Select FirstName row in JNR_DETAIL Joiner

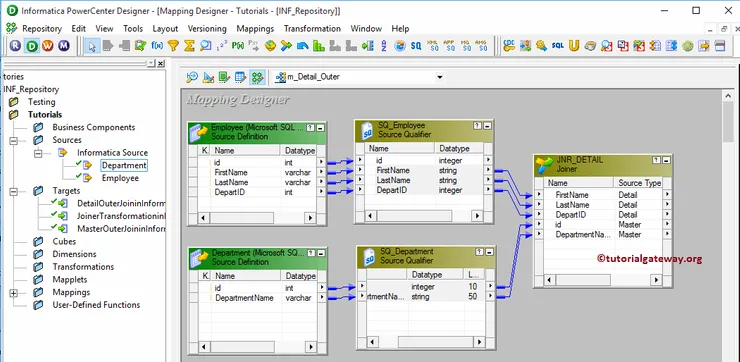click(x=603, y=195)
